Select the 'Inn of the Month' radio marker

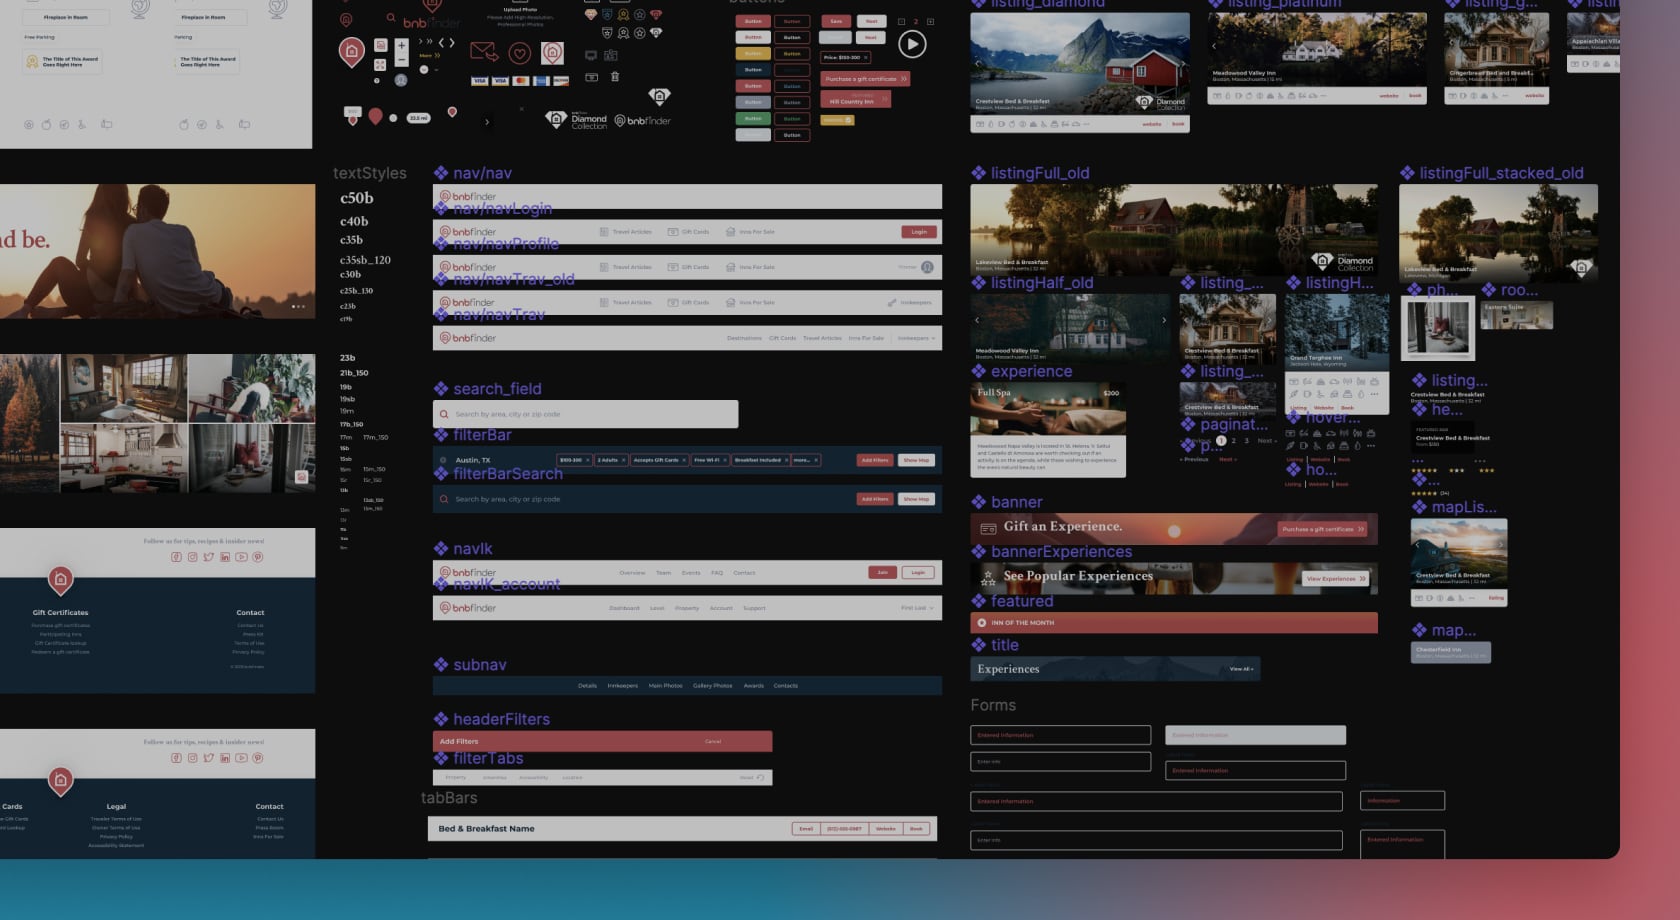[981, 623]
